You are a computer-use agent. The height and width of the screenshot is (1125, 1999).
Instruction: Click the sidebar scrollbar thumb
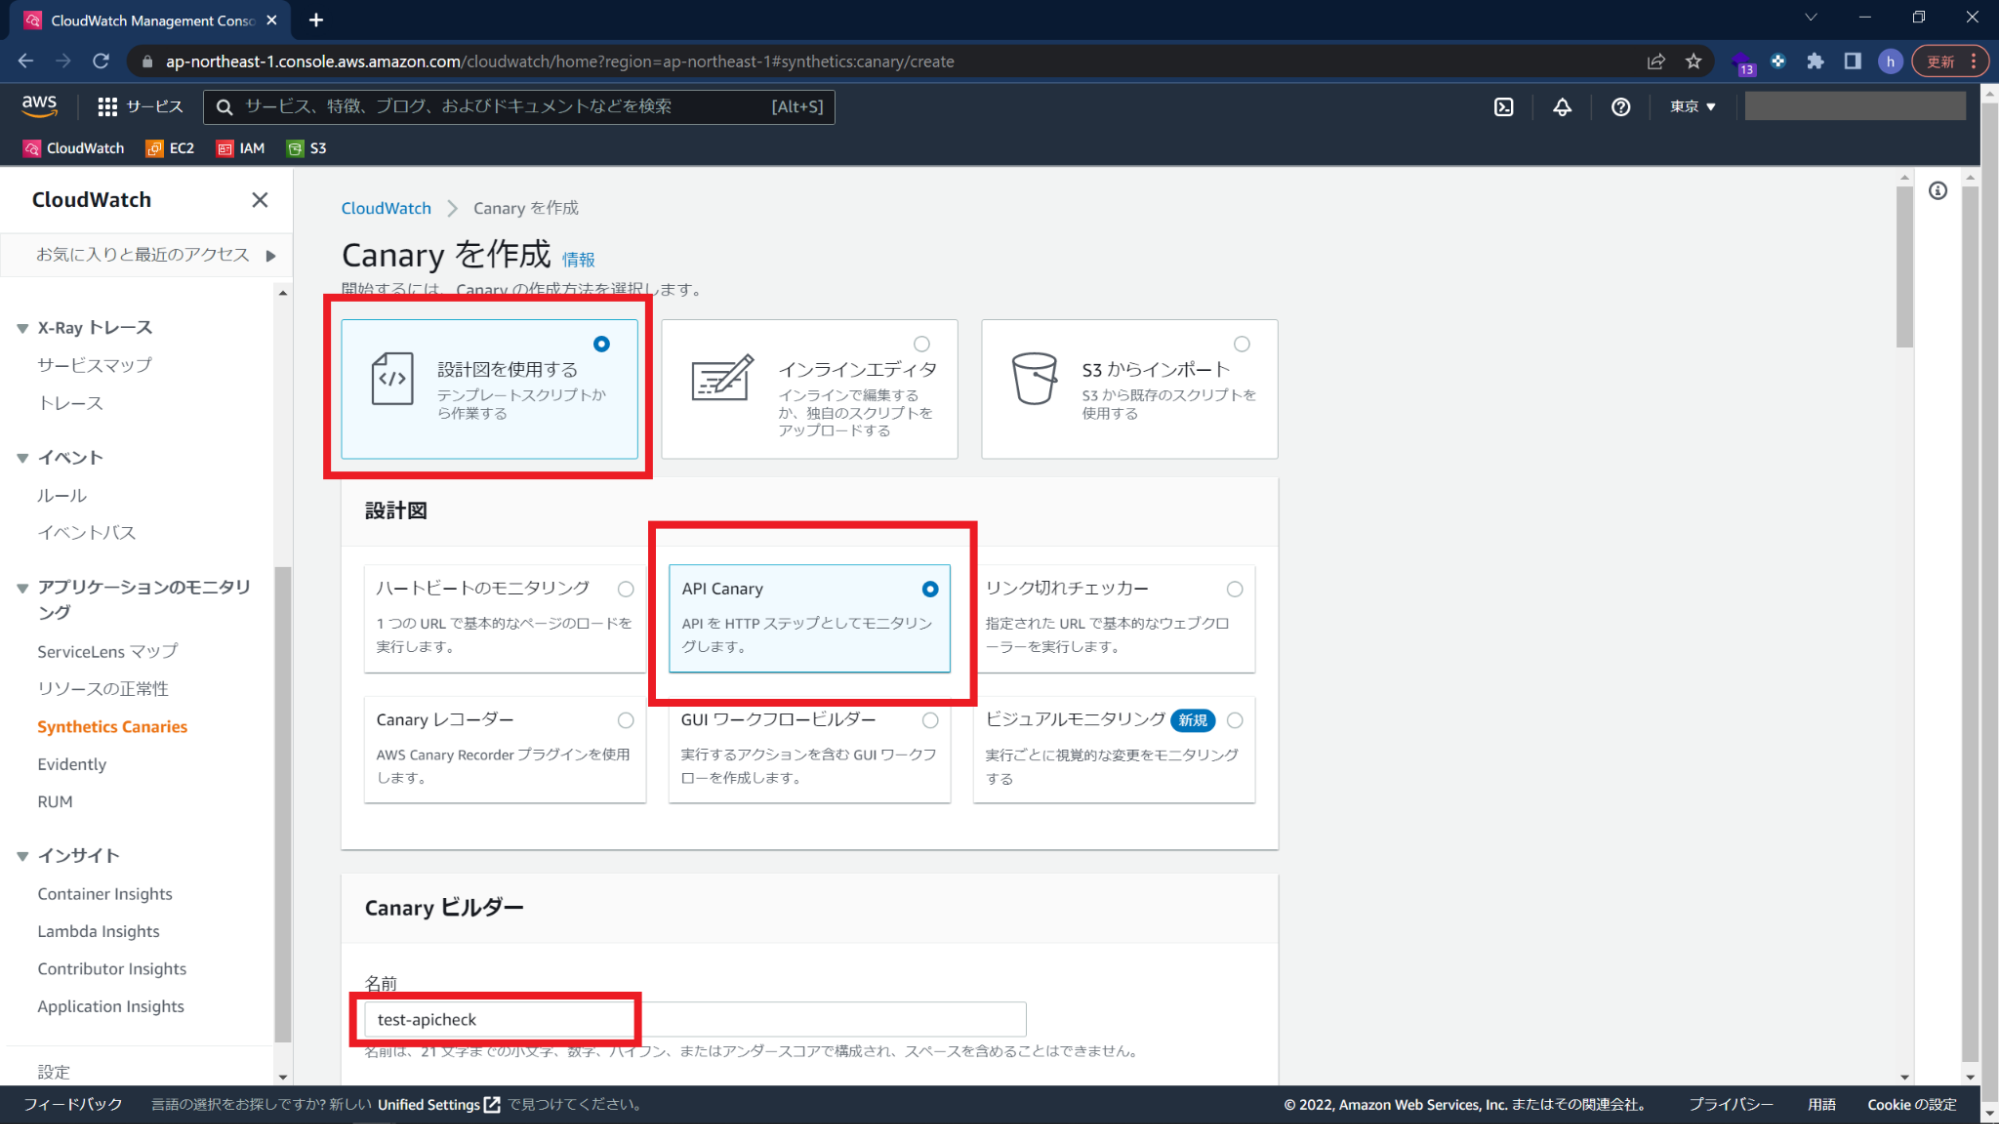(283, 805)
